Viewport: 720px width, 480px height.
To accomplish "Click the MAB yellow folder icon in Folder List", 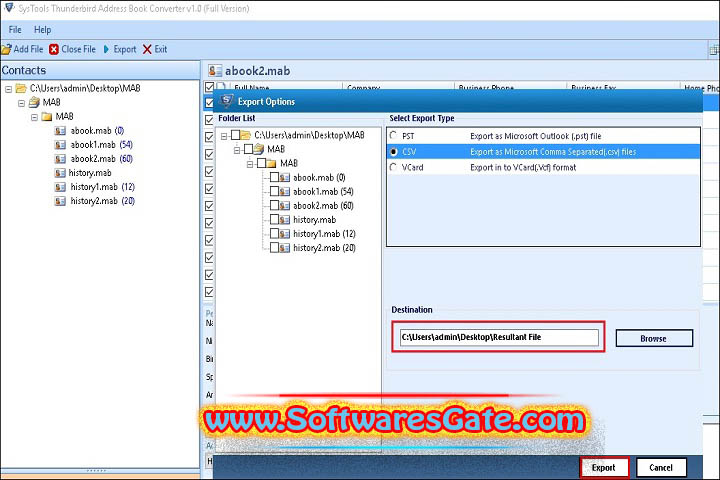I will coord(271,164).
